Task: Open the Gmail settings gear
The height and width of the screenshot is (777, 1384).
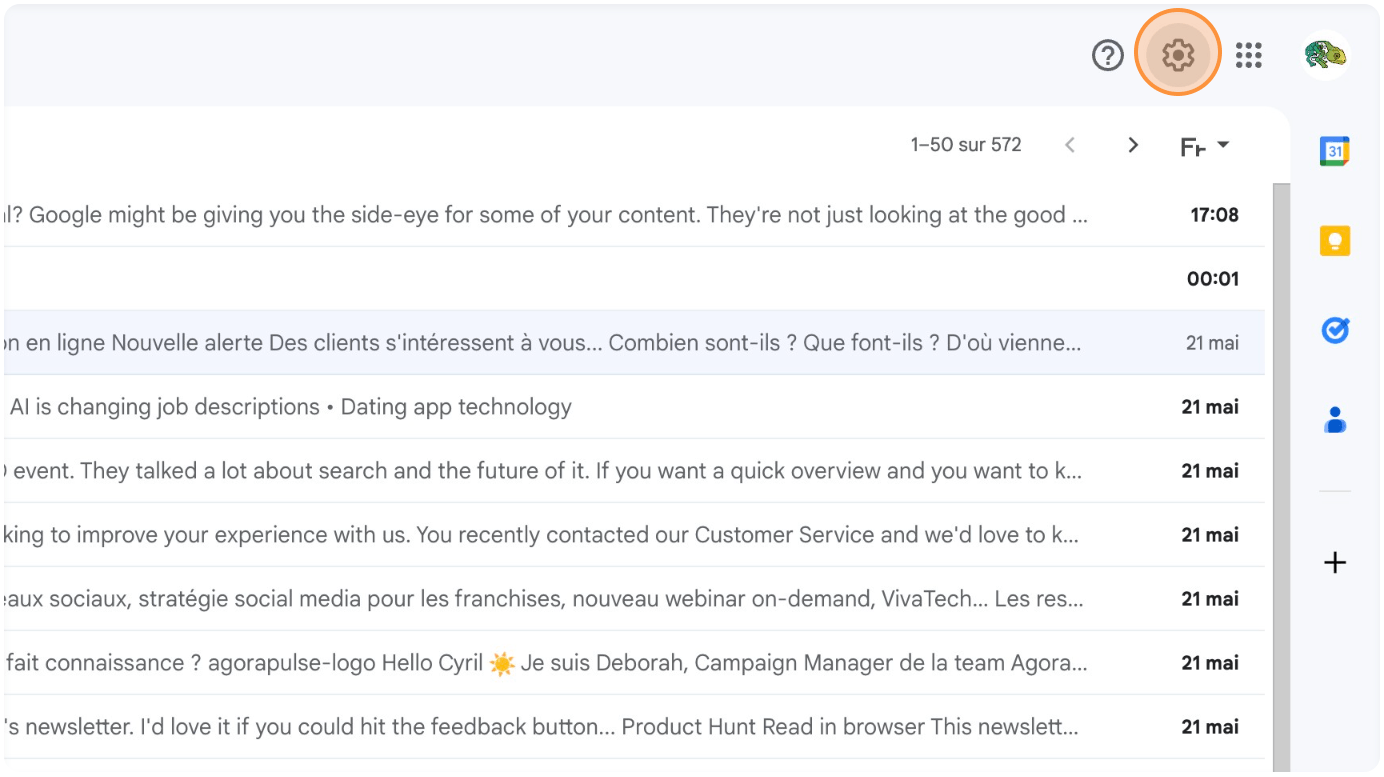Action: (x=1178, y=55)
